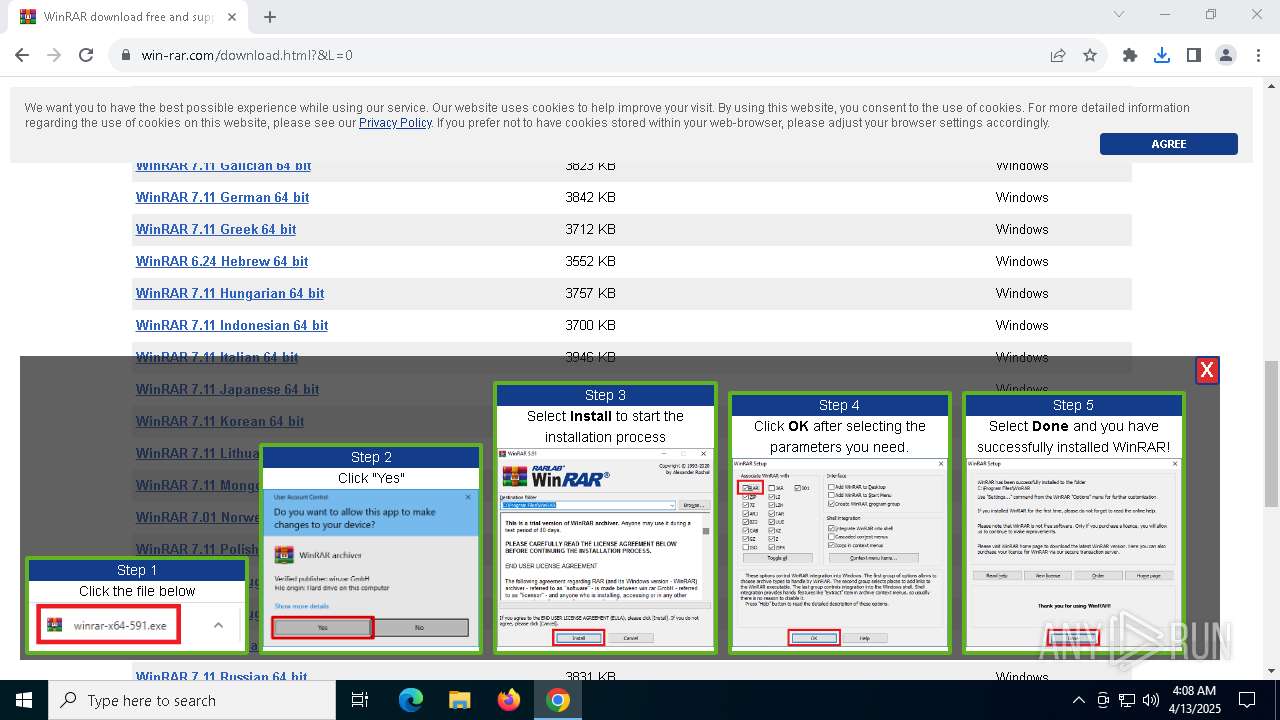Download WinRAR 7.11 Galician 64 bit
Screen dimensions: 1280x720
(223, 167)
